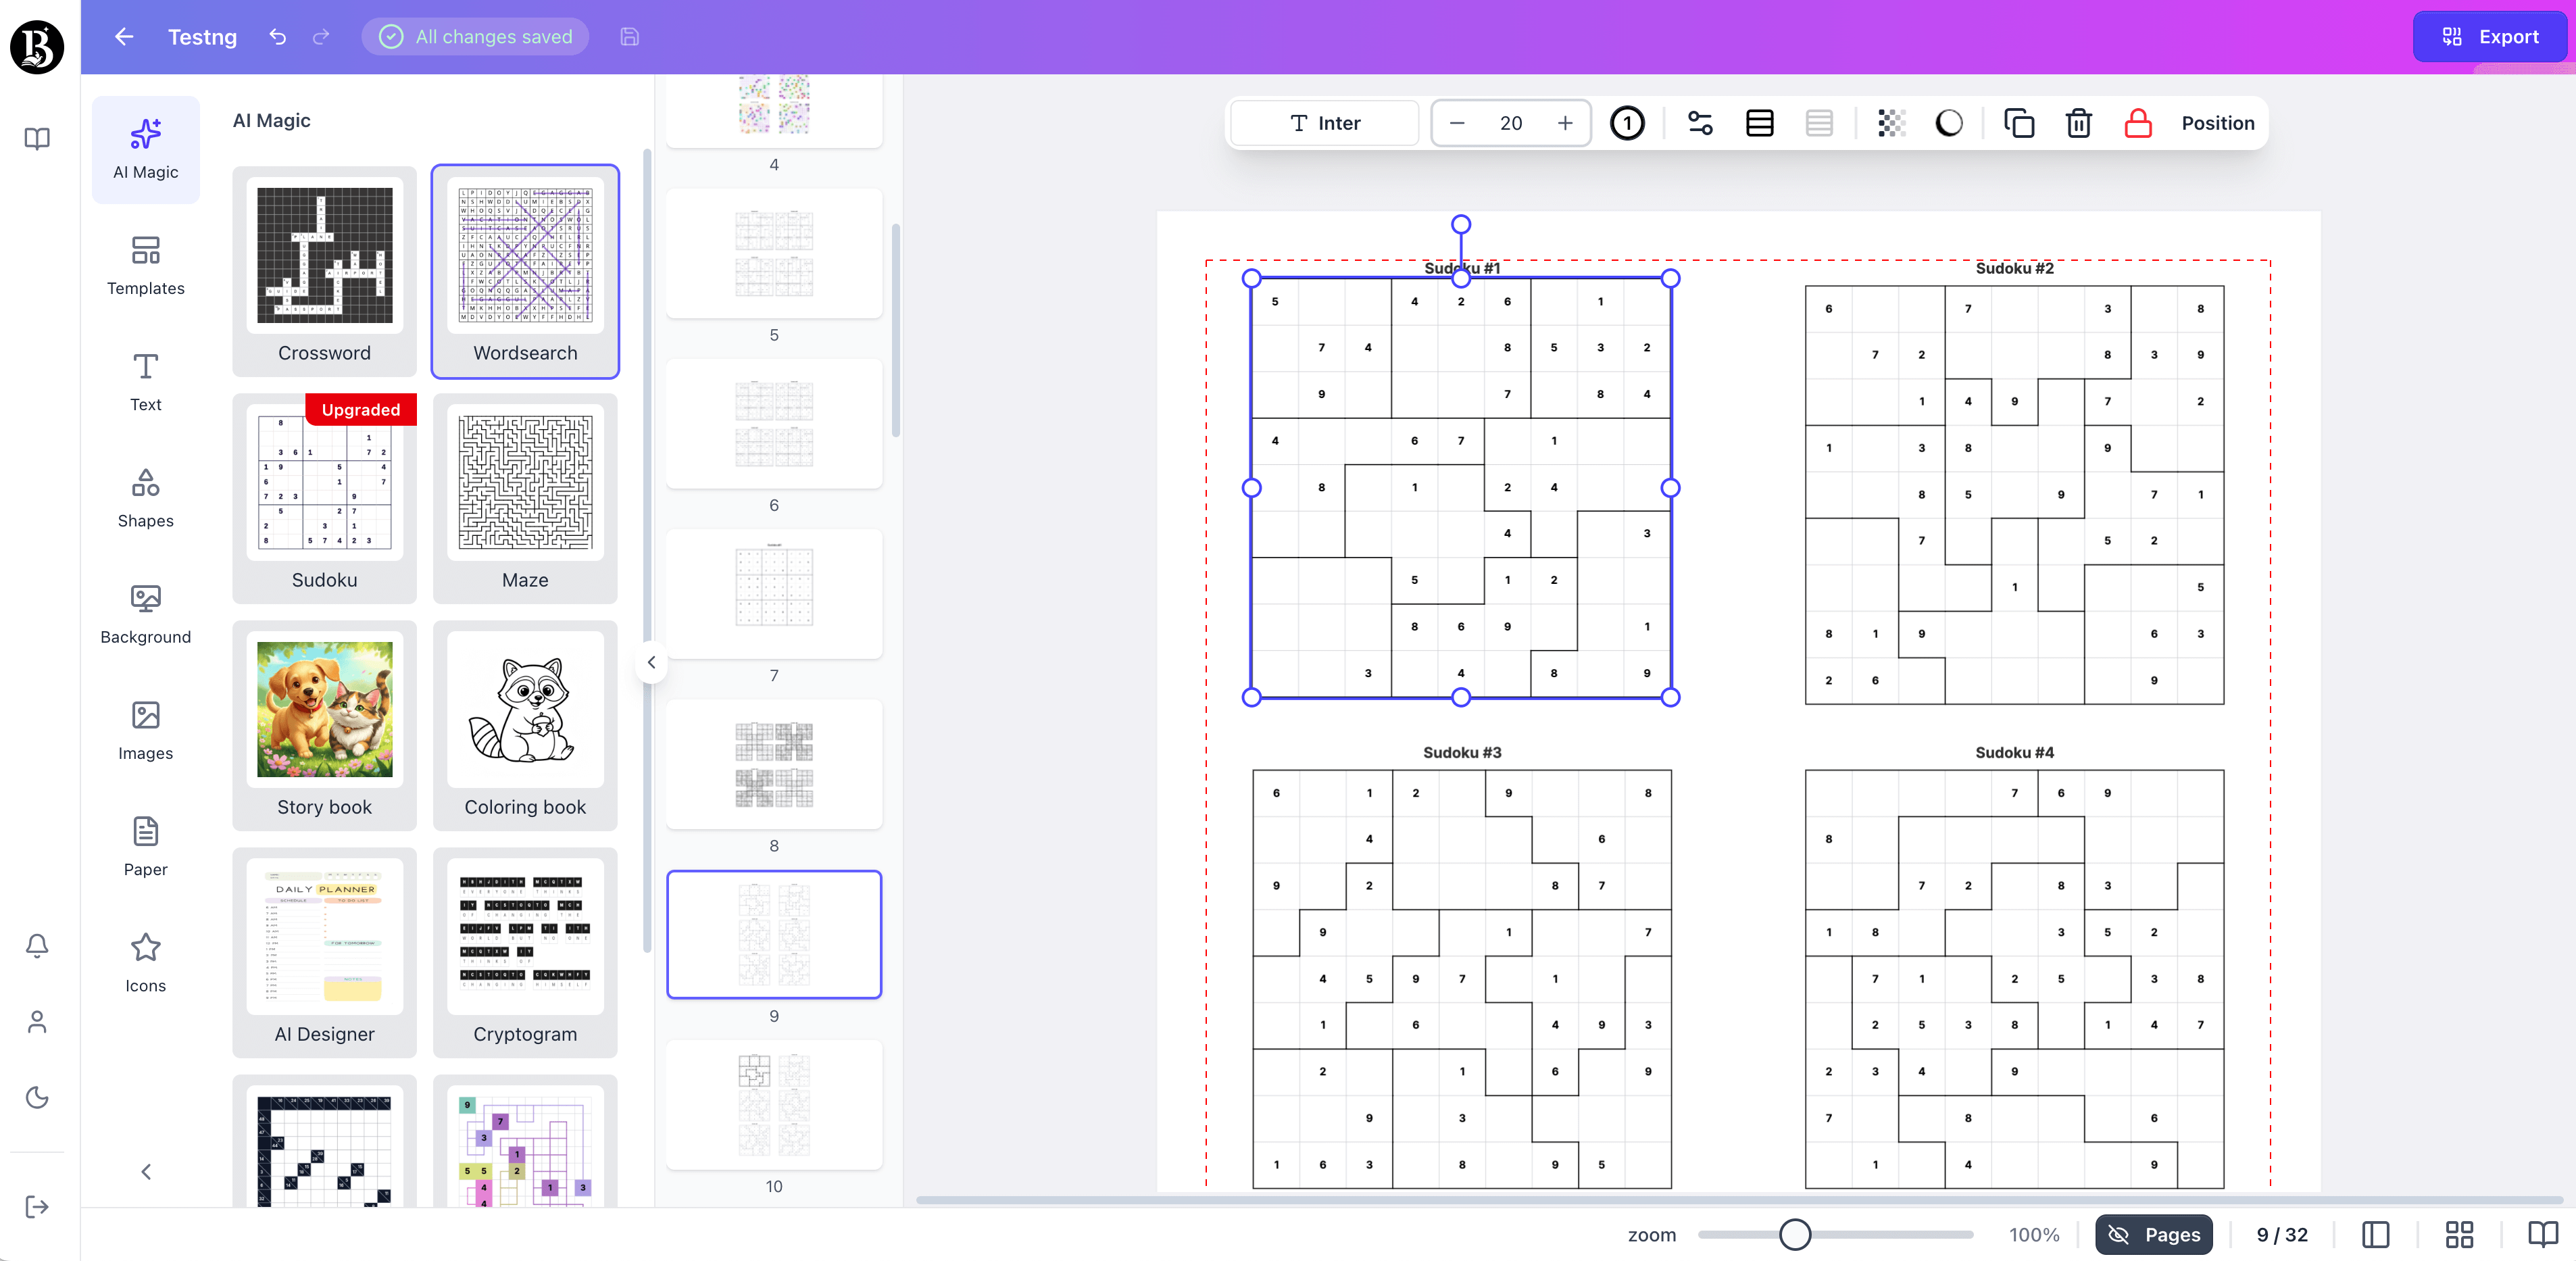Open the Inter font selector

click(1323, 123)
